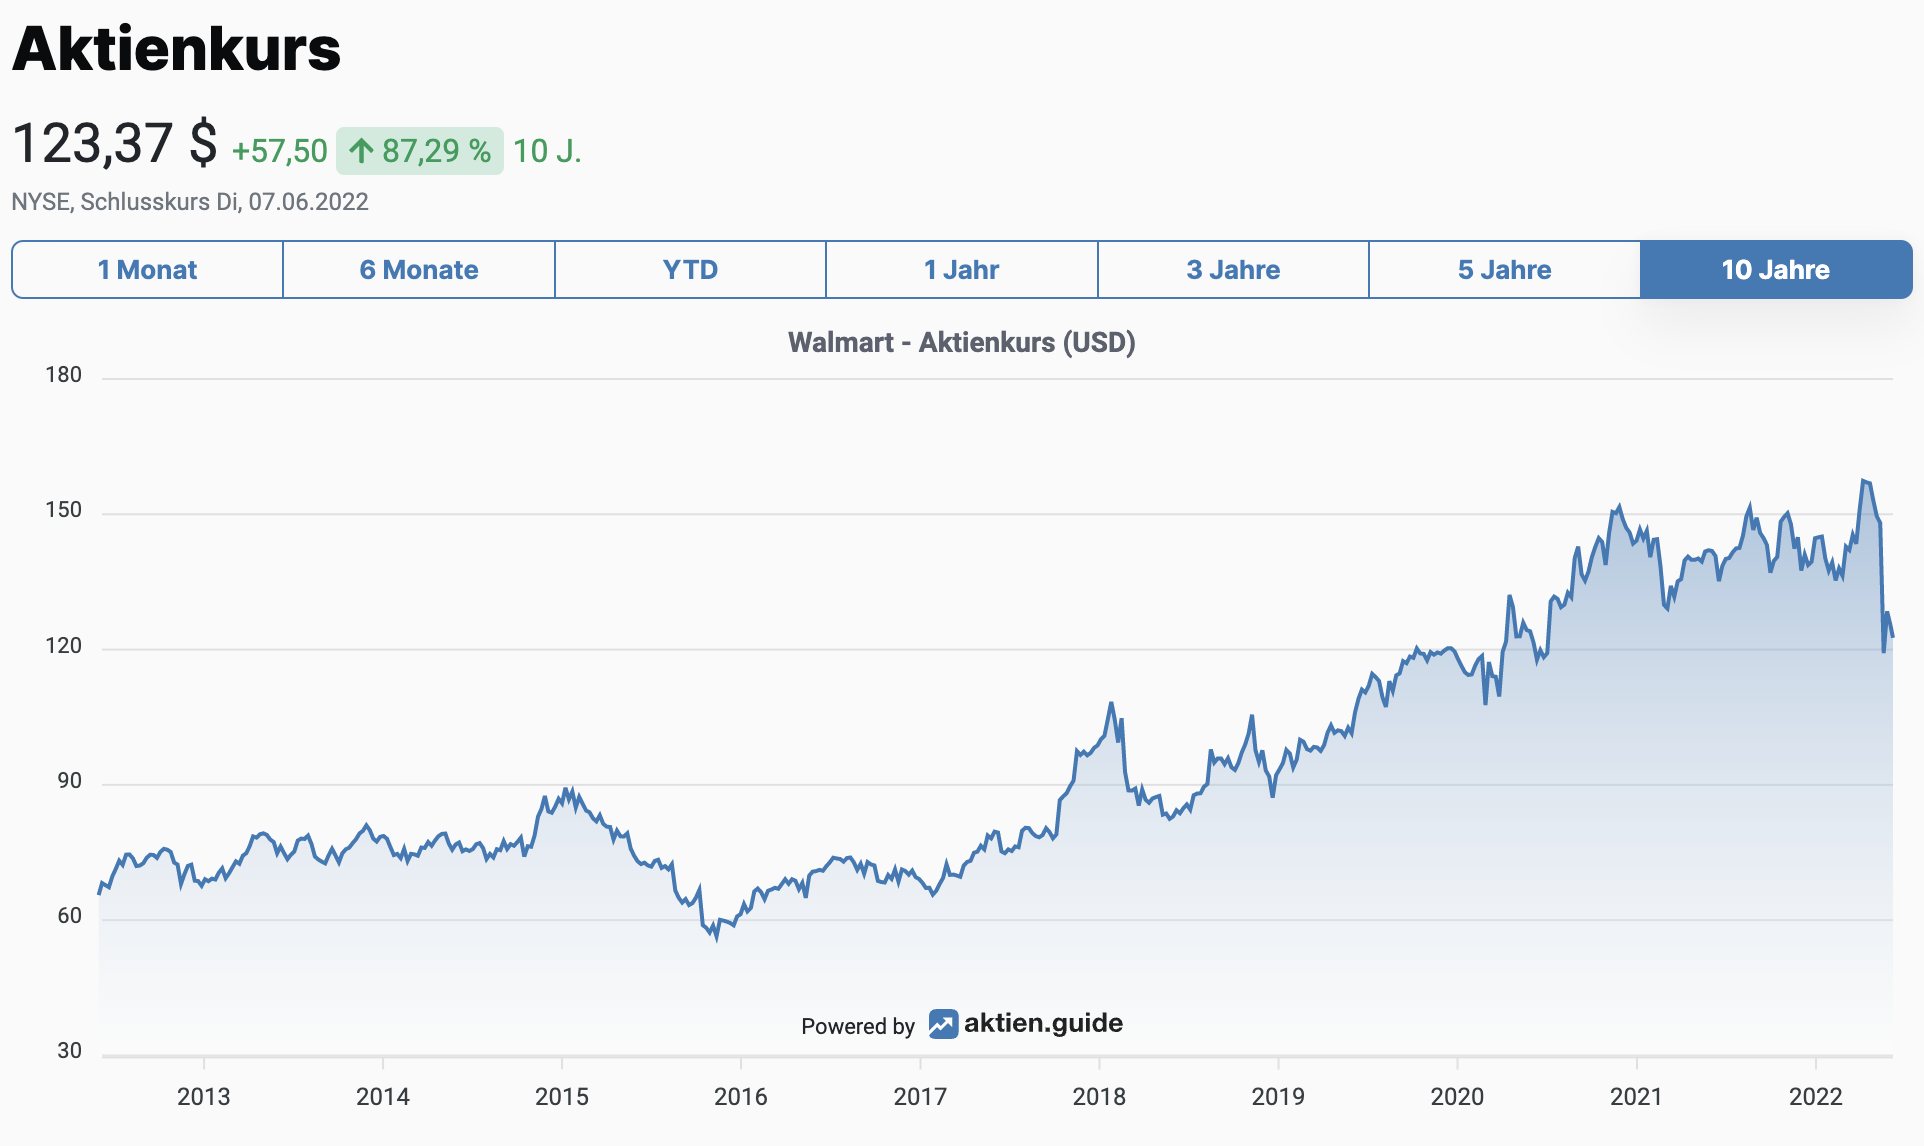Image resolution: width=1924 pixels, height=1146 pixels.
Task: Click the Powered by text
Action: [x=858, y=1026]
